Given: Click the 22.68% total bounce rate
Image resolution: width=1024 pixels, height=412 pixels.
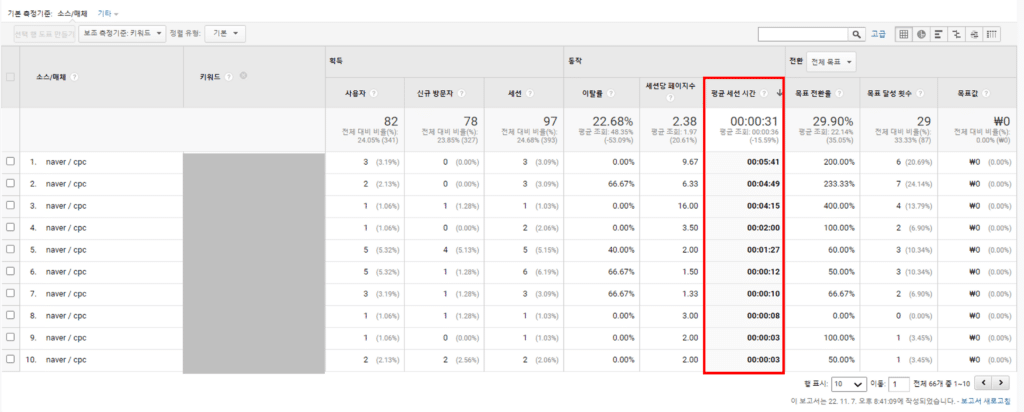Looking at the screenshot, I should click(613, 121).
